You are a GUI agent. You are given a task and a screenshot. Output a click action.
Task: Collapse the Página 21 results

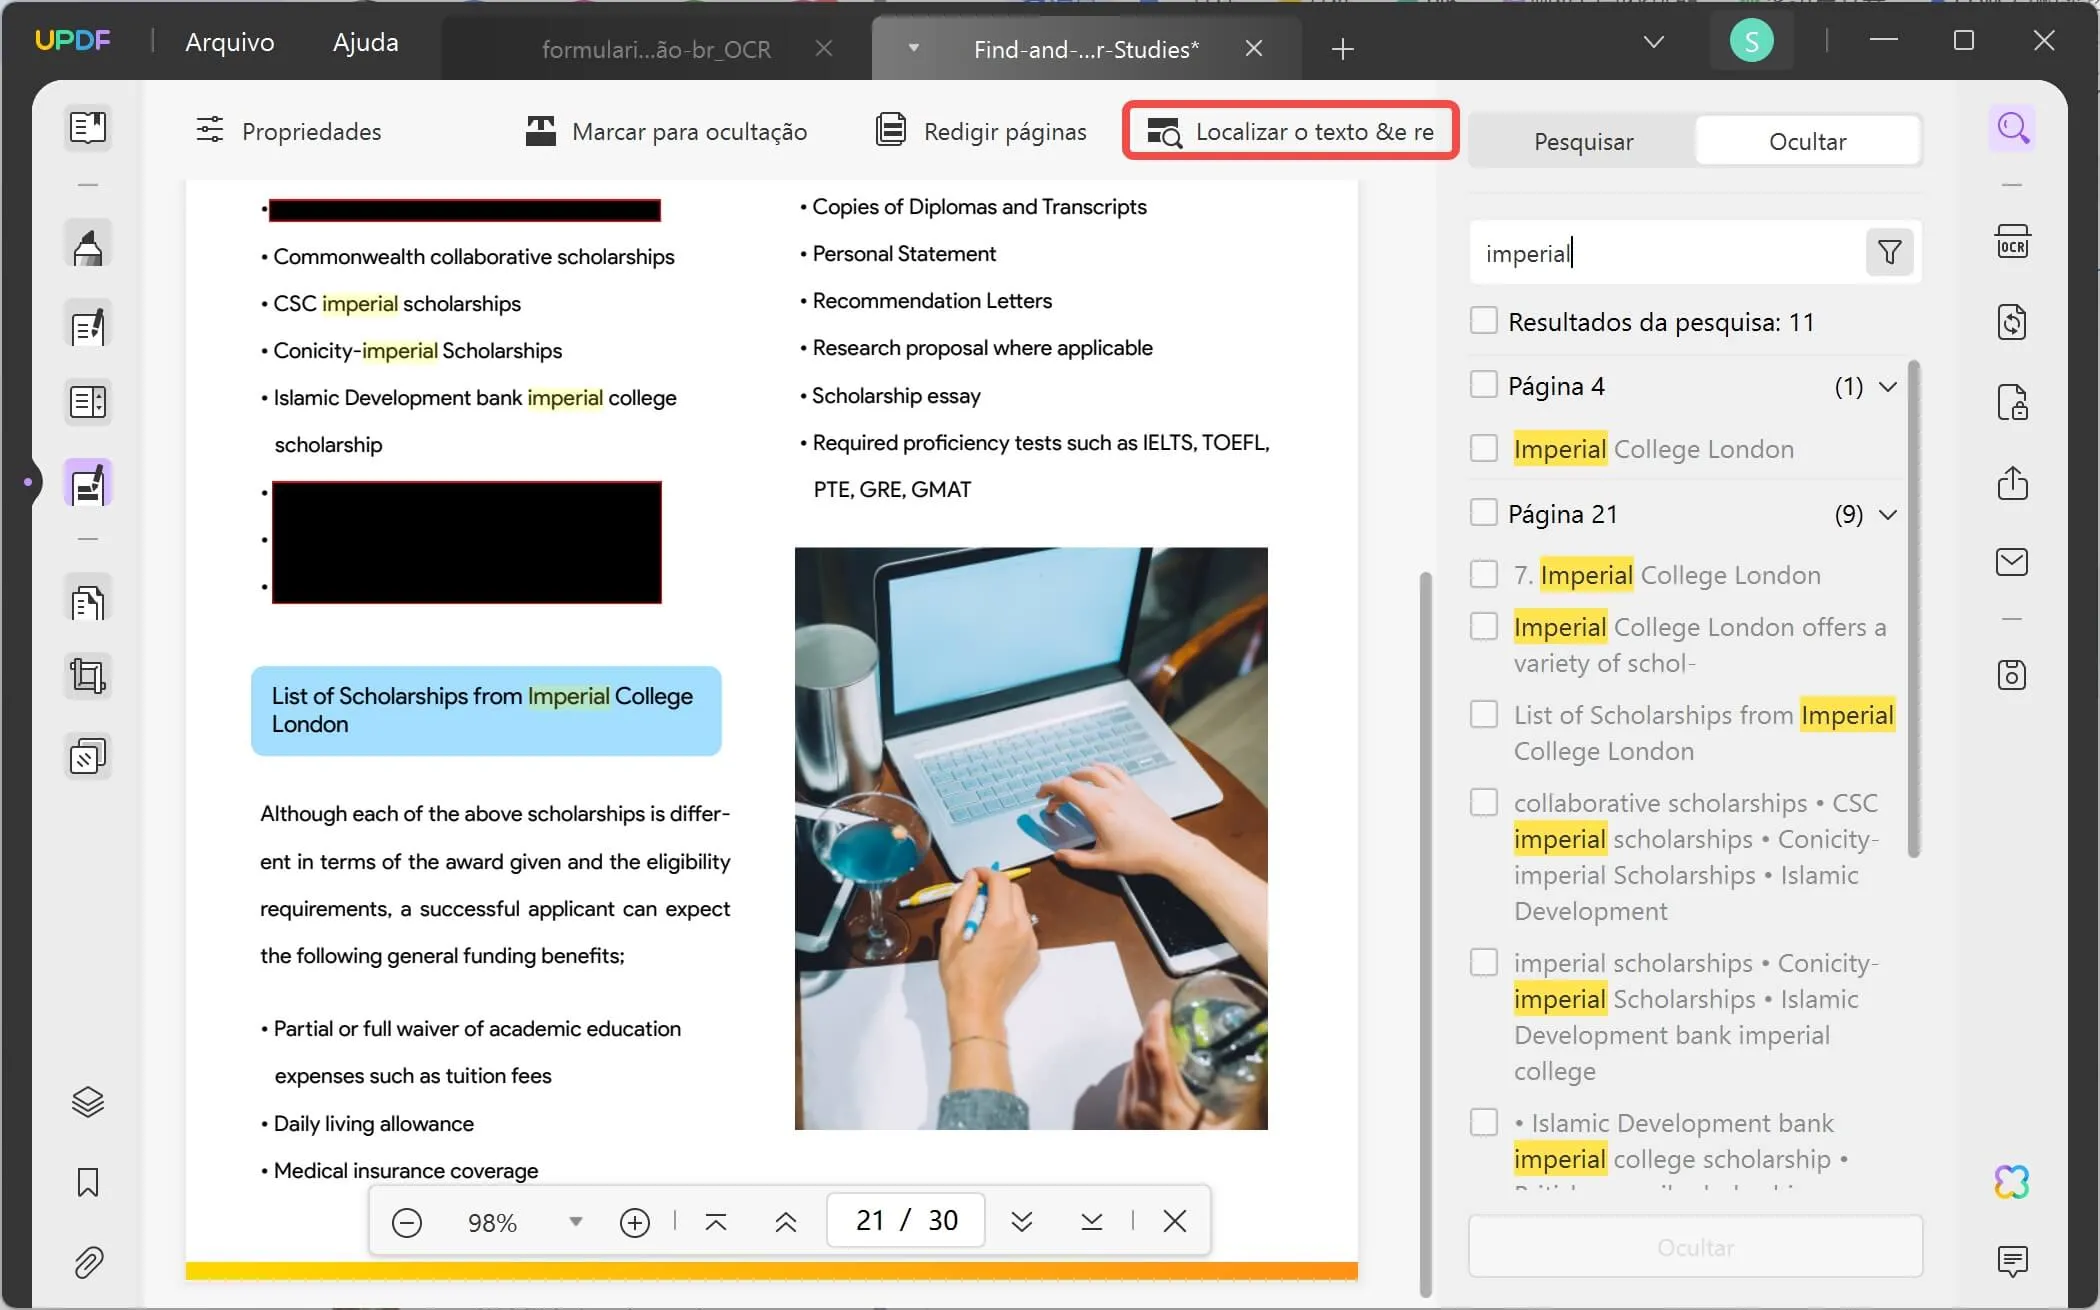[x=1889, y=513]
